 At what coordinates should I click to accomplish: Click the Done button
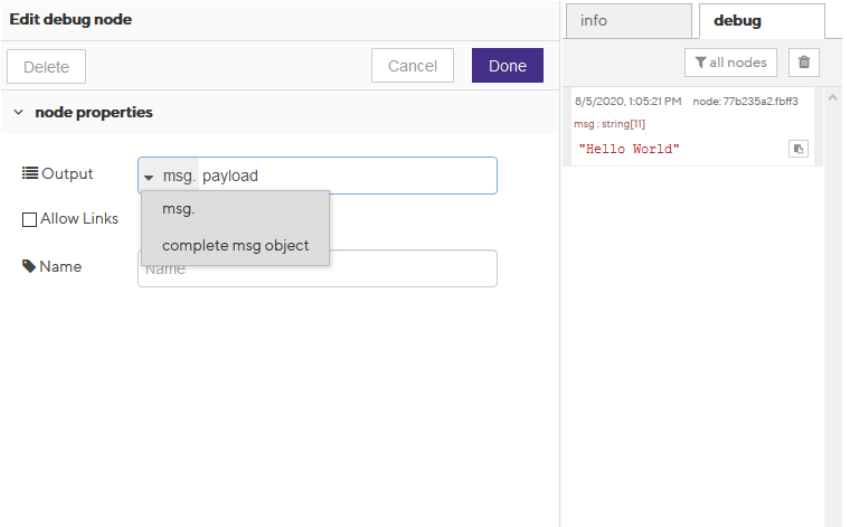tap(507, 66)
